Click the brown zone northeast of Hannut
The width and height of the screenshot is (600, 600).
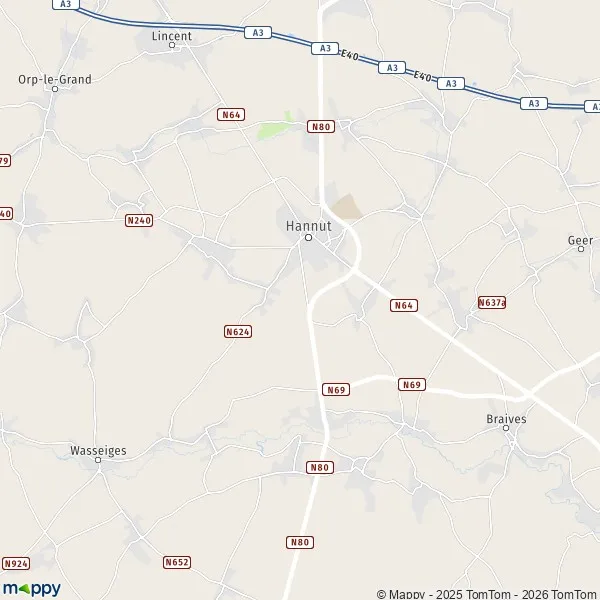coord(346,207)
